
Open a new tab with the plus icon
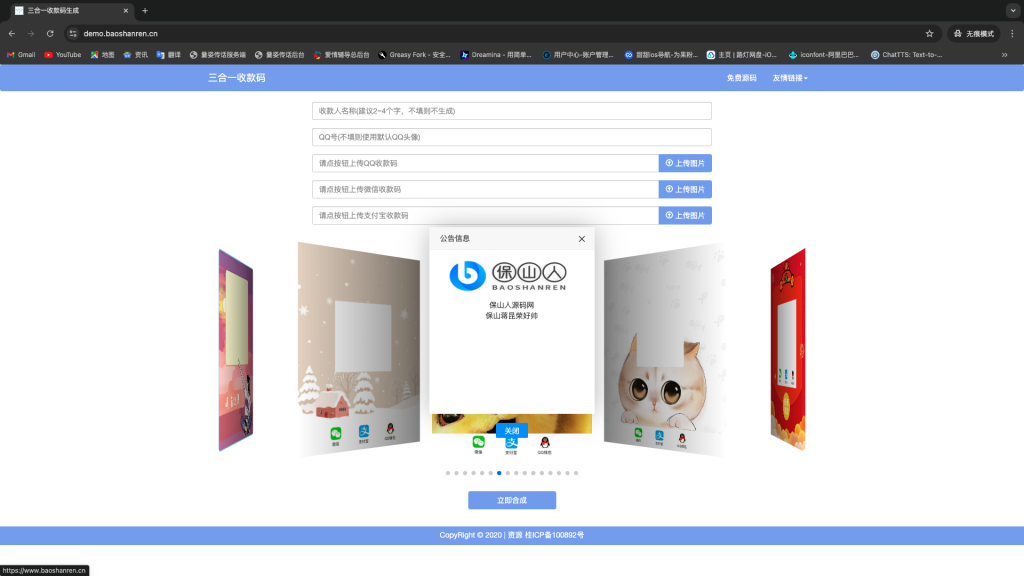(145, 10)
